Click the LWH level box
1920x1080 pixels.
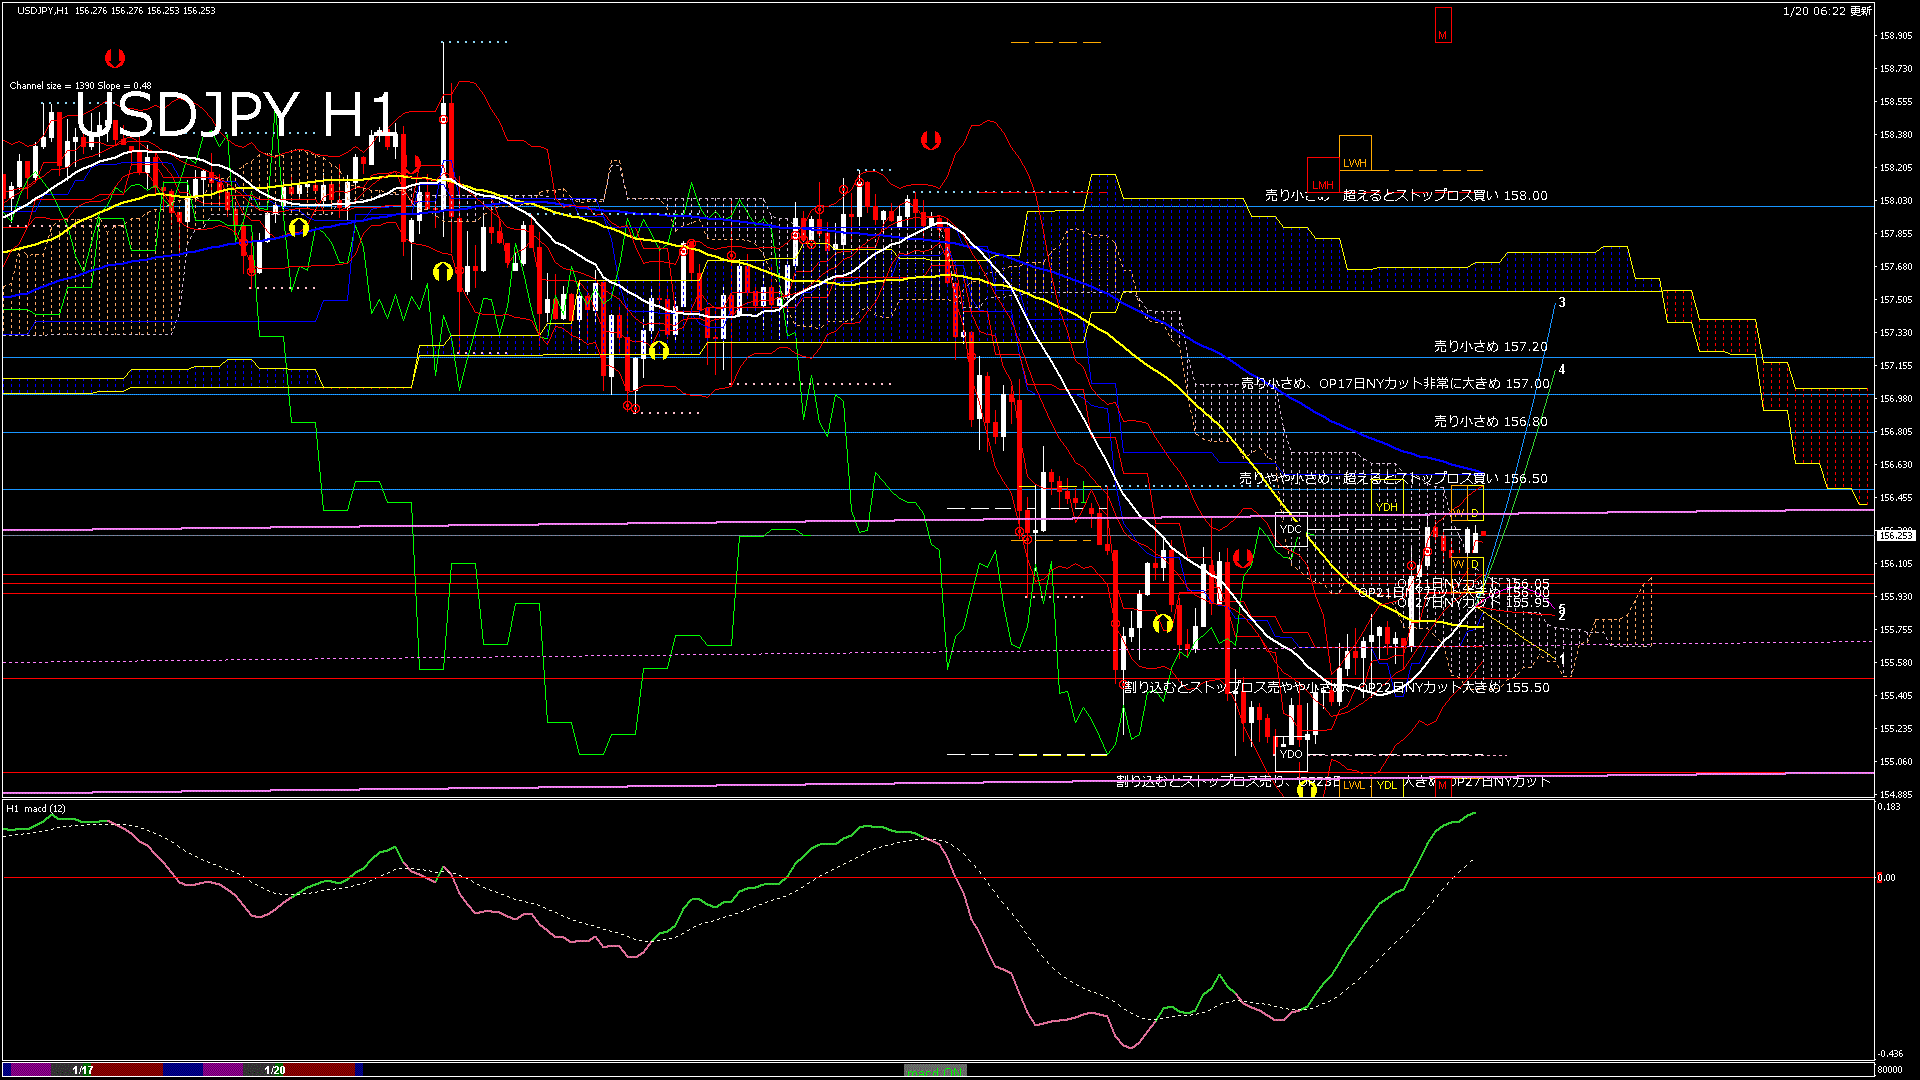point(1355,153)
